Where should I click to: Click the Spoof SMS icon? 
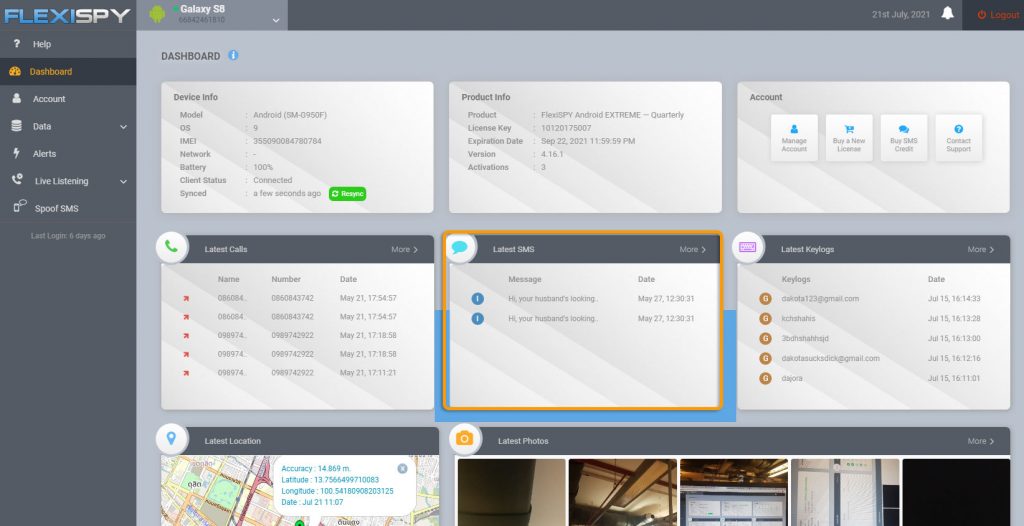[20, 207]
